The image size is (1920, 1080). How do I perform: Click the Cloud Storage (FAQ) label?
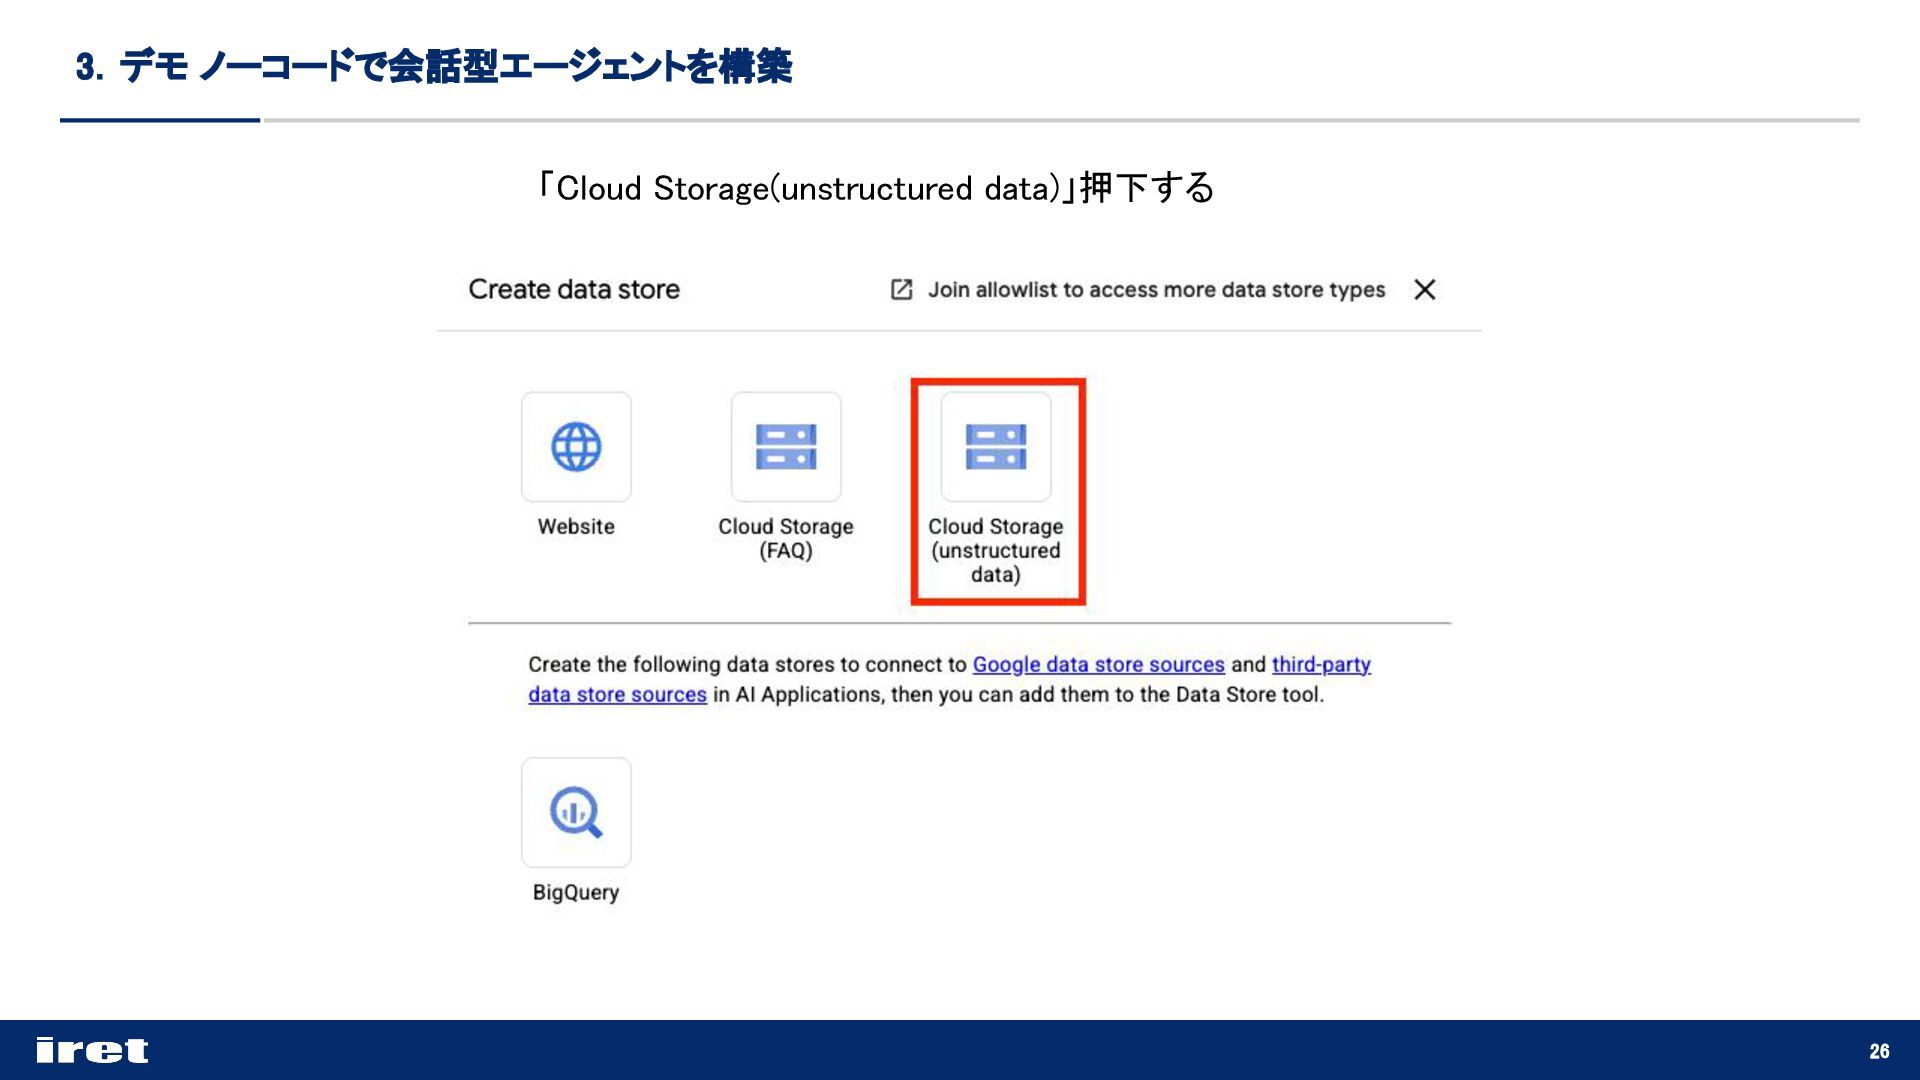pos(786,539)
